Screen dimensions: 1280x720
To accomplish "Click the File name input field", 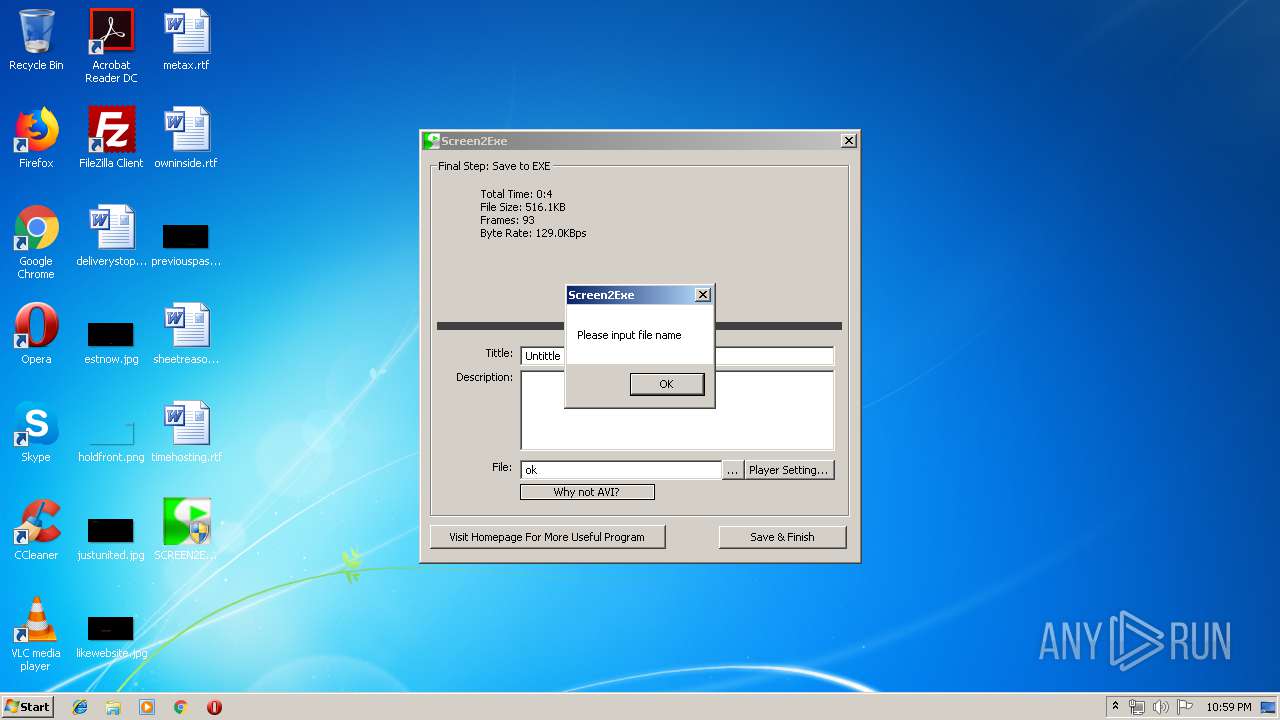I will (x=620, y=470).
